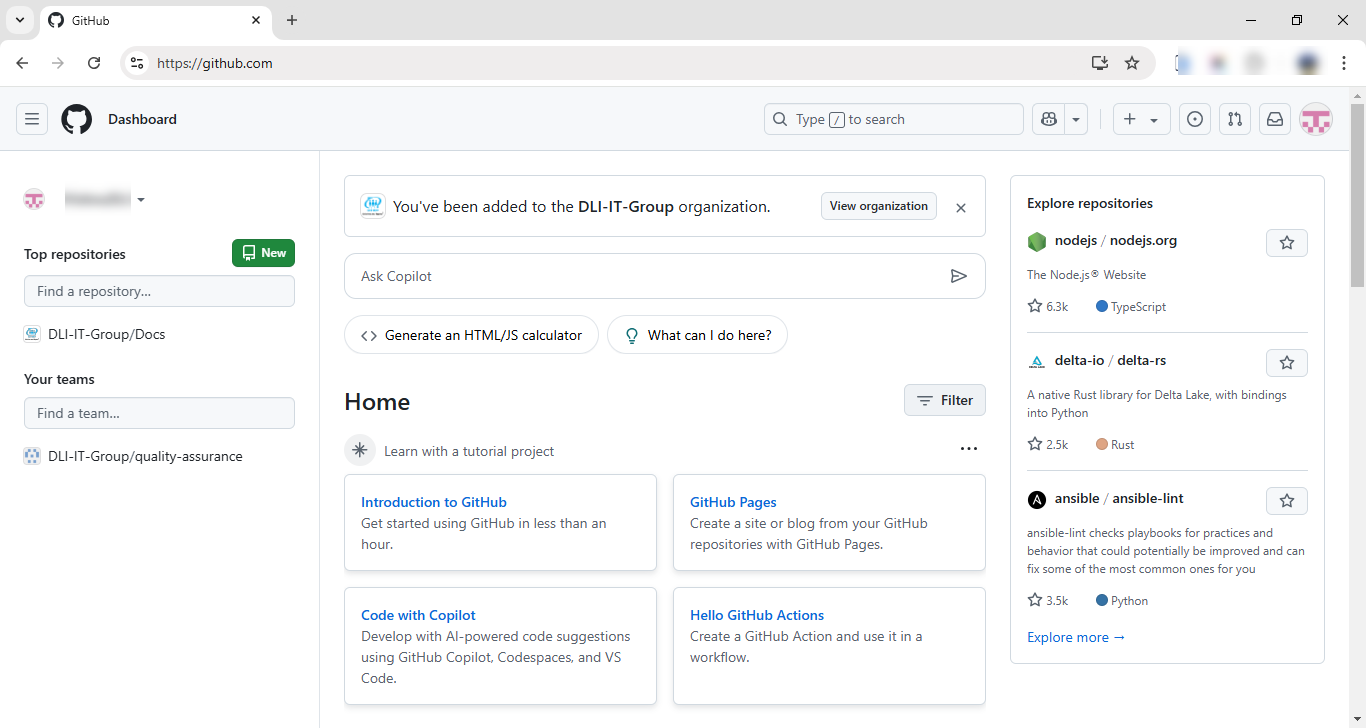The width and height of the screenshot is (1366, 728).
Task: Open the hamburger navigation menu
Action: pyautogui.click(x=32, y=119)
